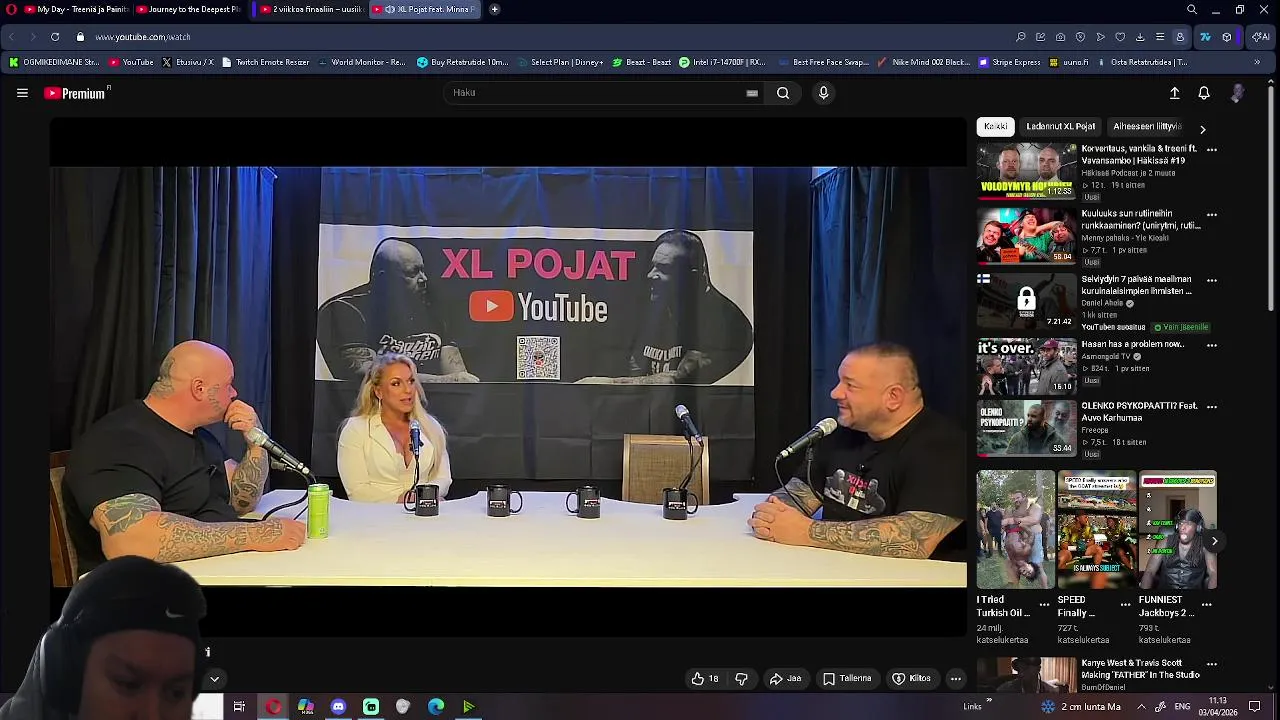Viewport: 1280px width, 720px height.
Task: Select Aiheeseen liittyvä filter chip
Action: coord(1147,127)
